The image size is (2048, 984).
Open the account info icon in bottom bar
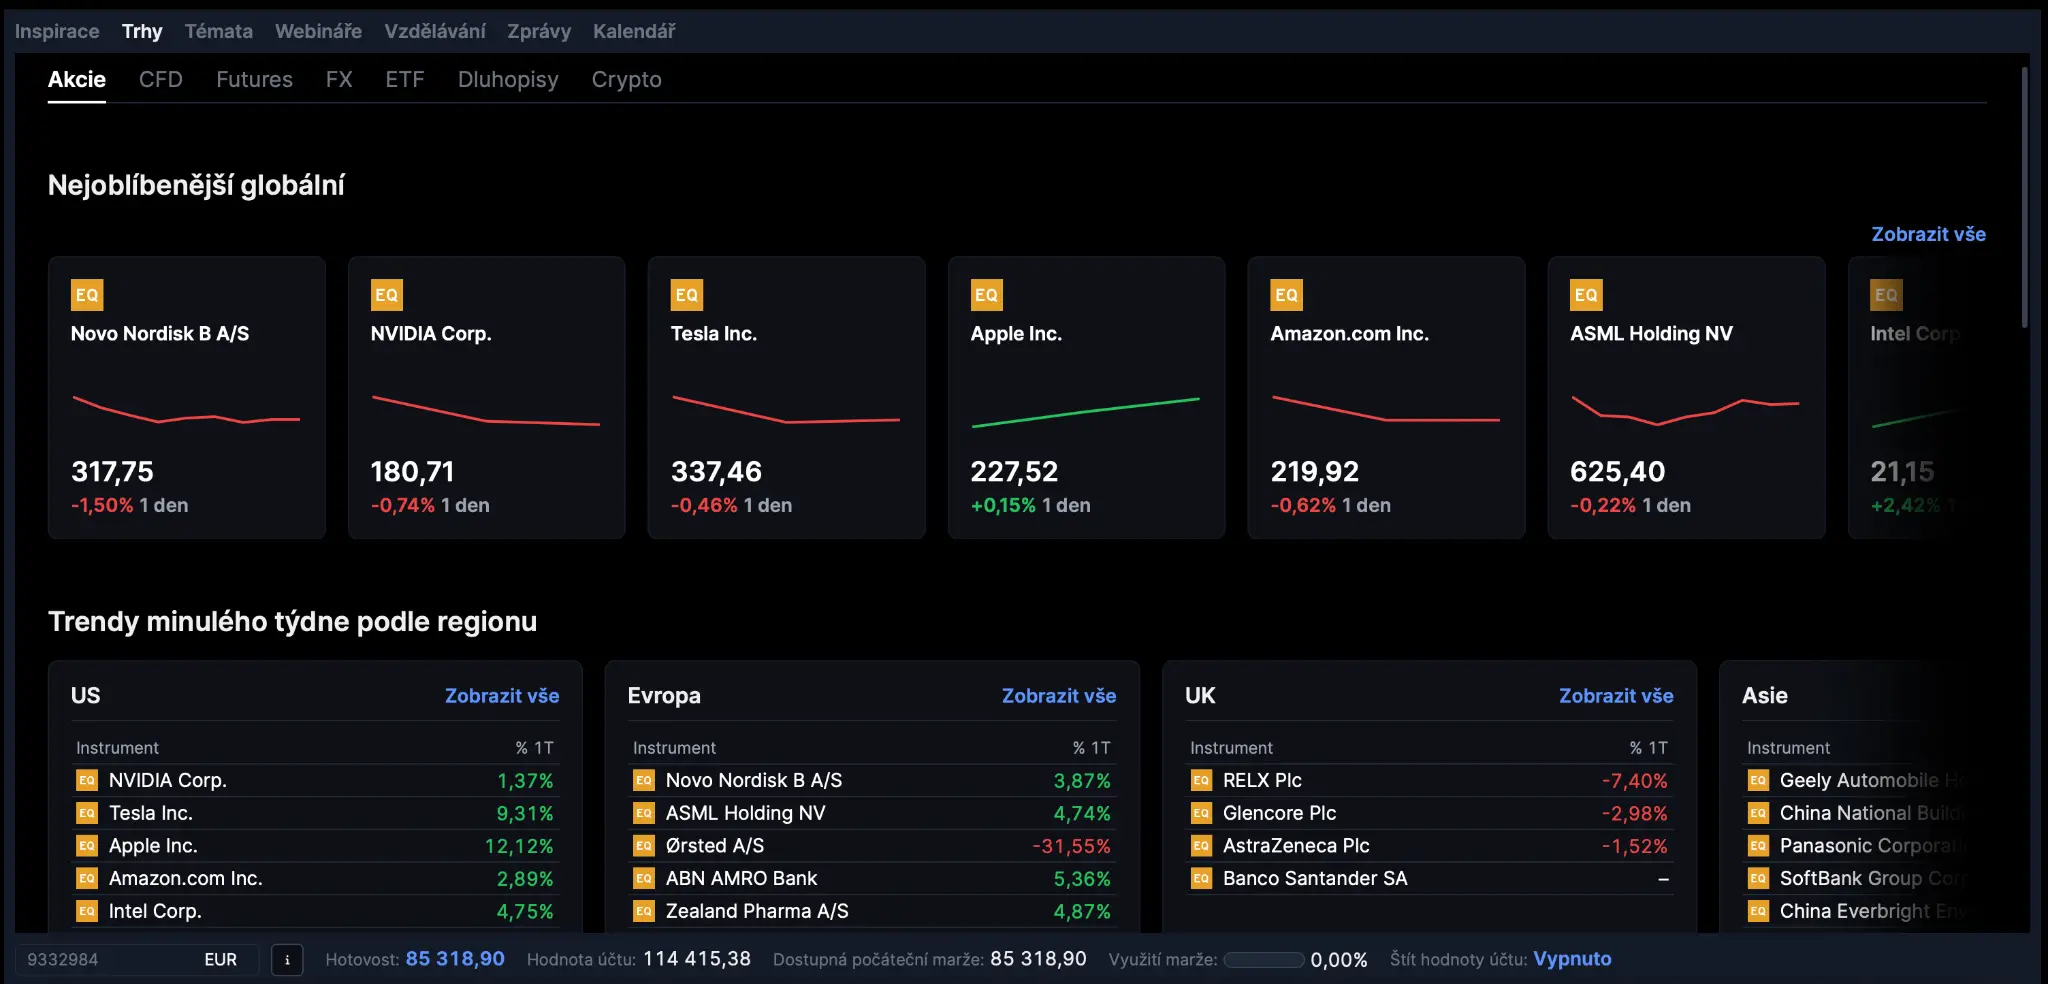[287, 960]
